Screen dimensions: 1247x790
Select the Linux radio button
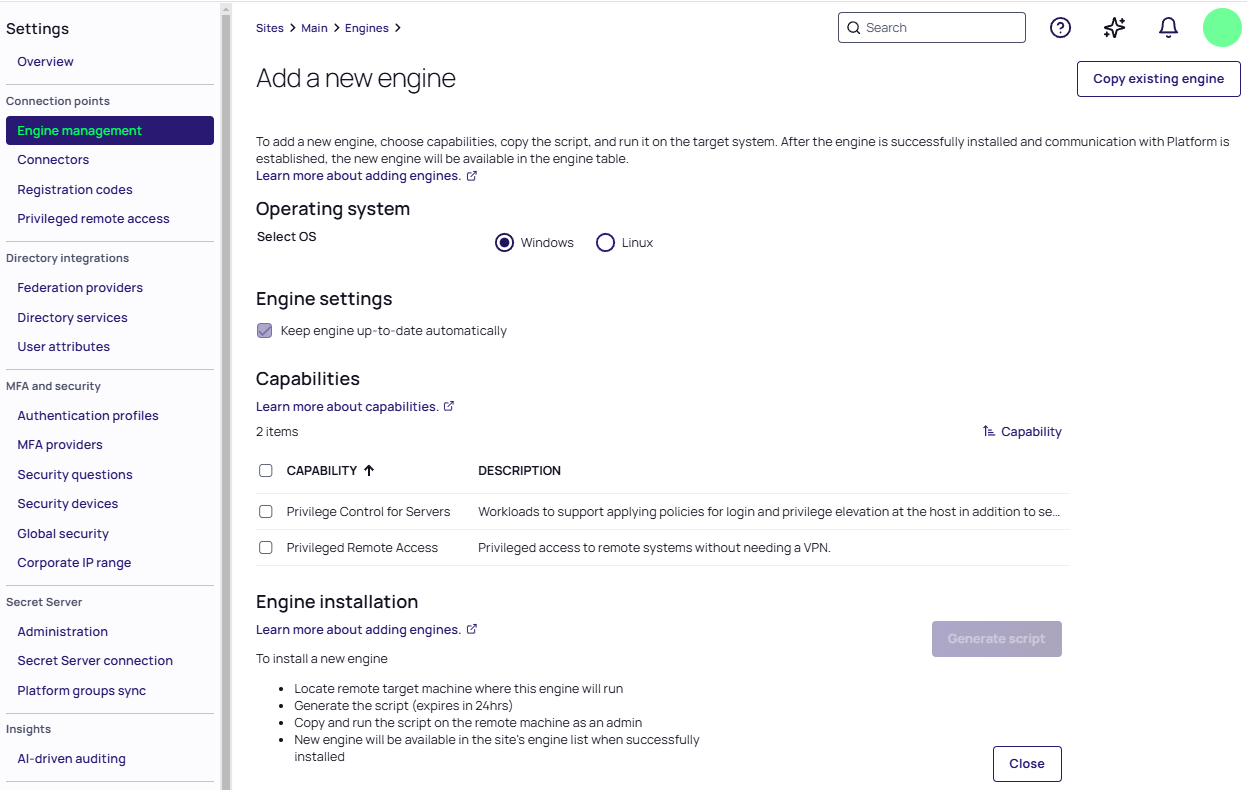click(x=605, y=243)
